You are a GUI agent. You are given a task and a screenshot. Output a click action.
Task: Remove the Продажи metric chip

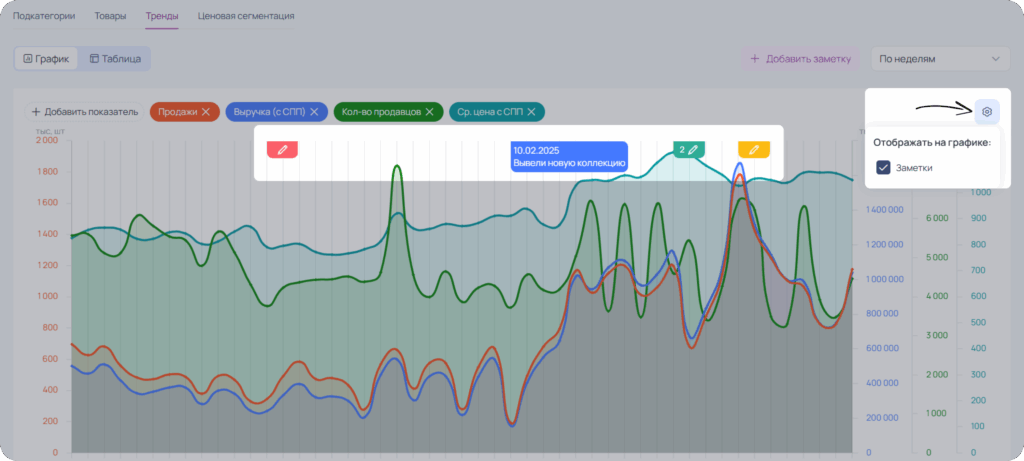pyautogui.click(x=206, y=112)
